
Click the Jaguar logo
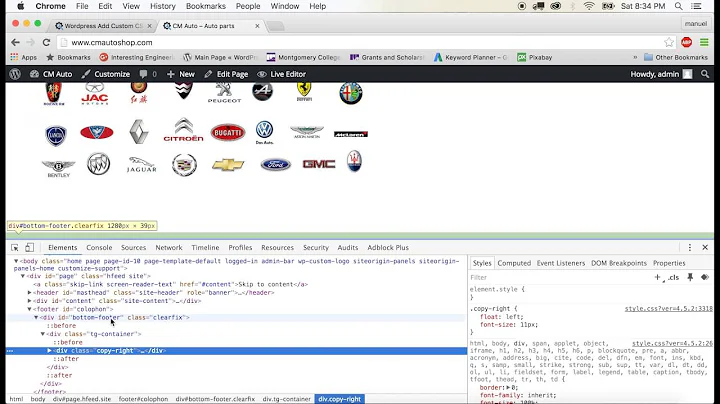(141, 164)
